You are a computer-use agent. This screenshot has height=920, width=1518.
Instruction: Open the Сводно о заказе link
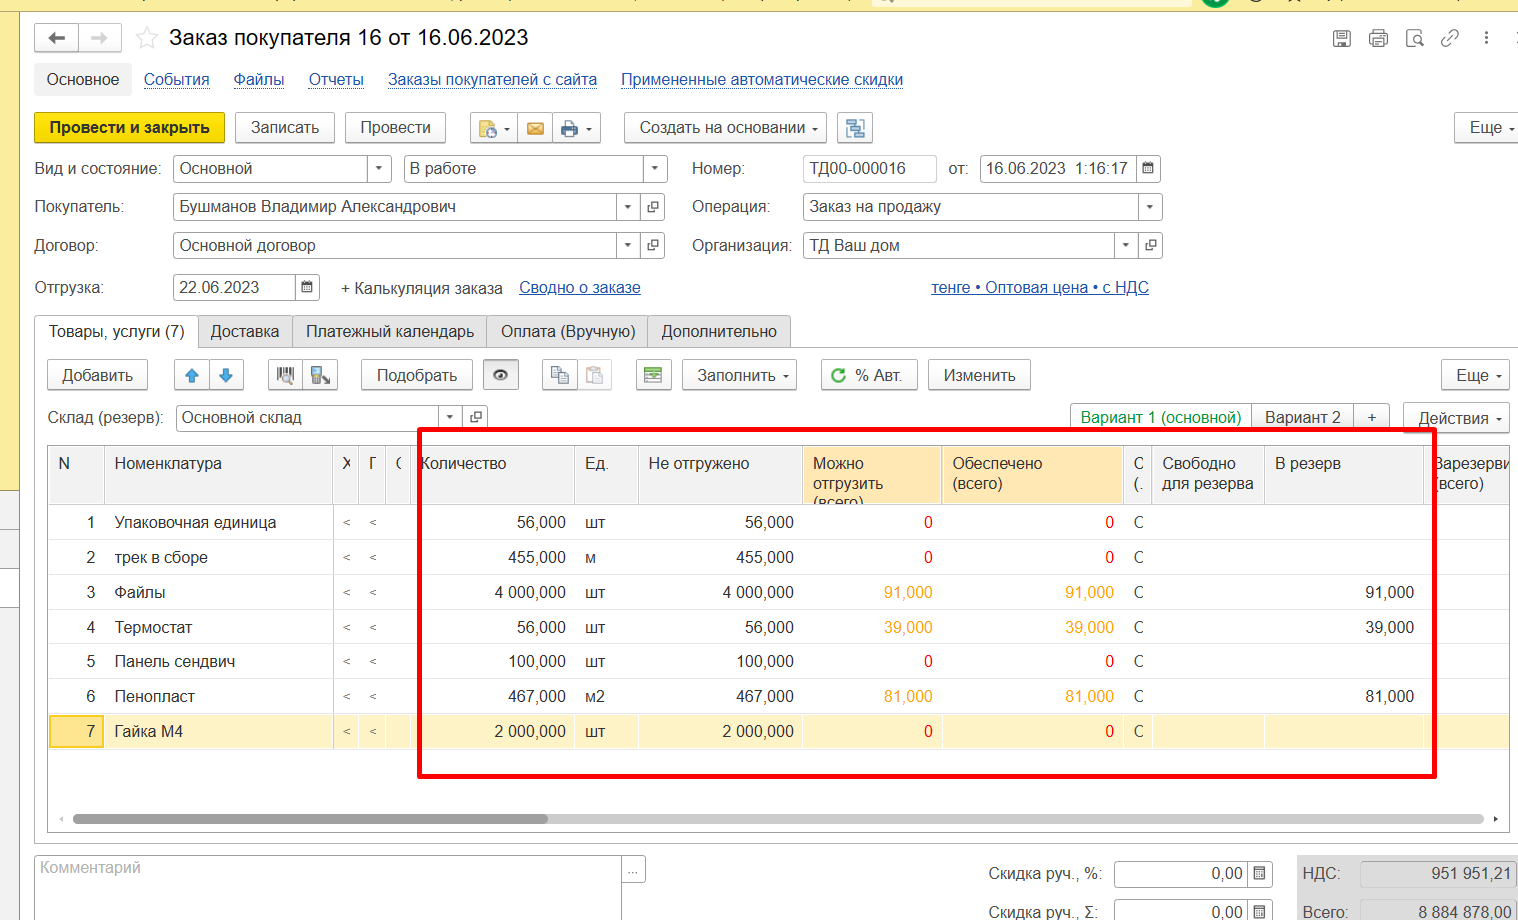(579, 288)
